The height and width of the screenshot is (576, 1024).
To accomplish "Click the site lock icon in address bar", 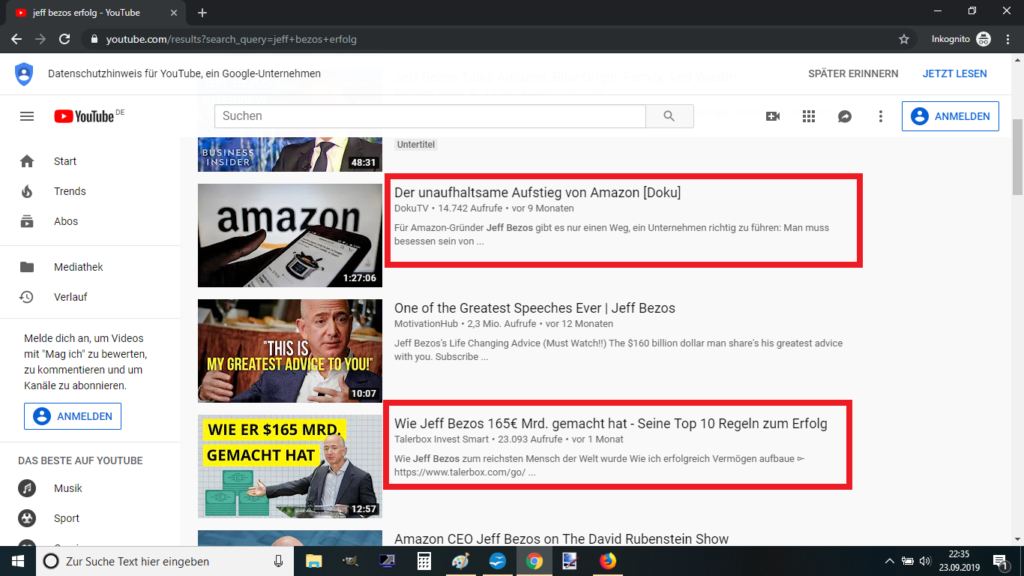I will (x=94, y=39).
